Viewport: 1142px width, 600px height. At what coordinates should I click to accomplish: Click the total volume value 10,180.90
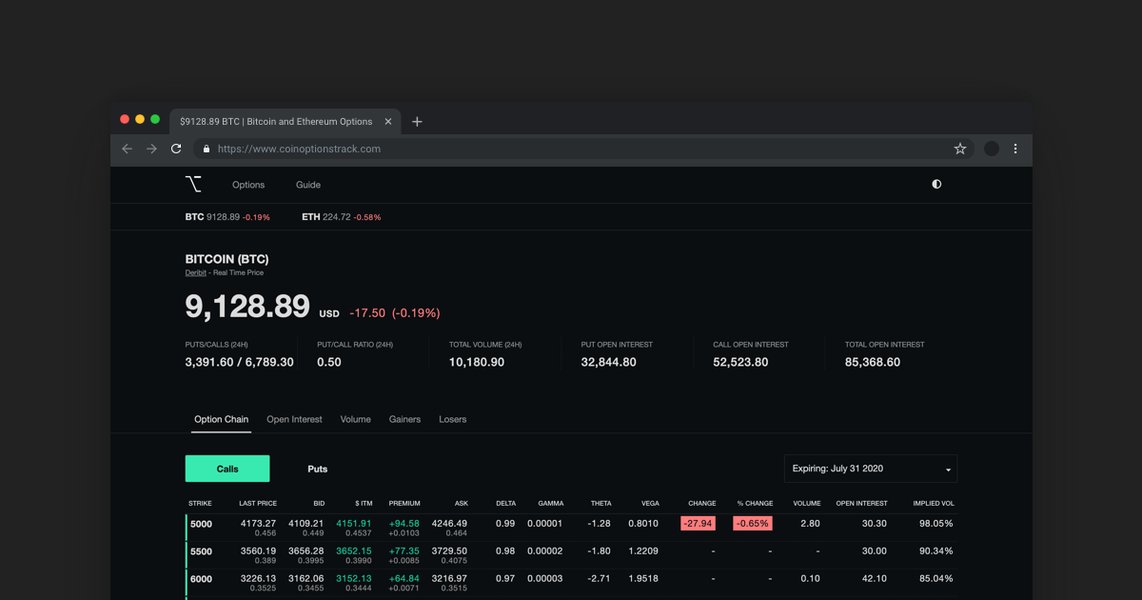(x=476, y=362)
